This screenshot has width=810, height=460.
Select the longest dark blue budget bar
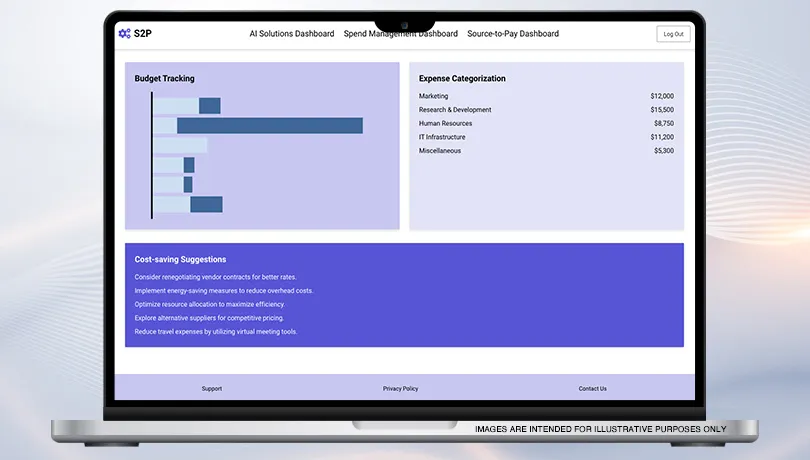click(x=269, y=125)
